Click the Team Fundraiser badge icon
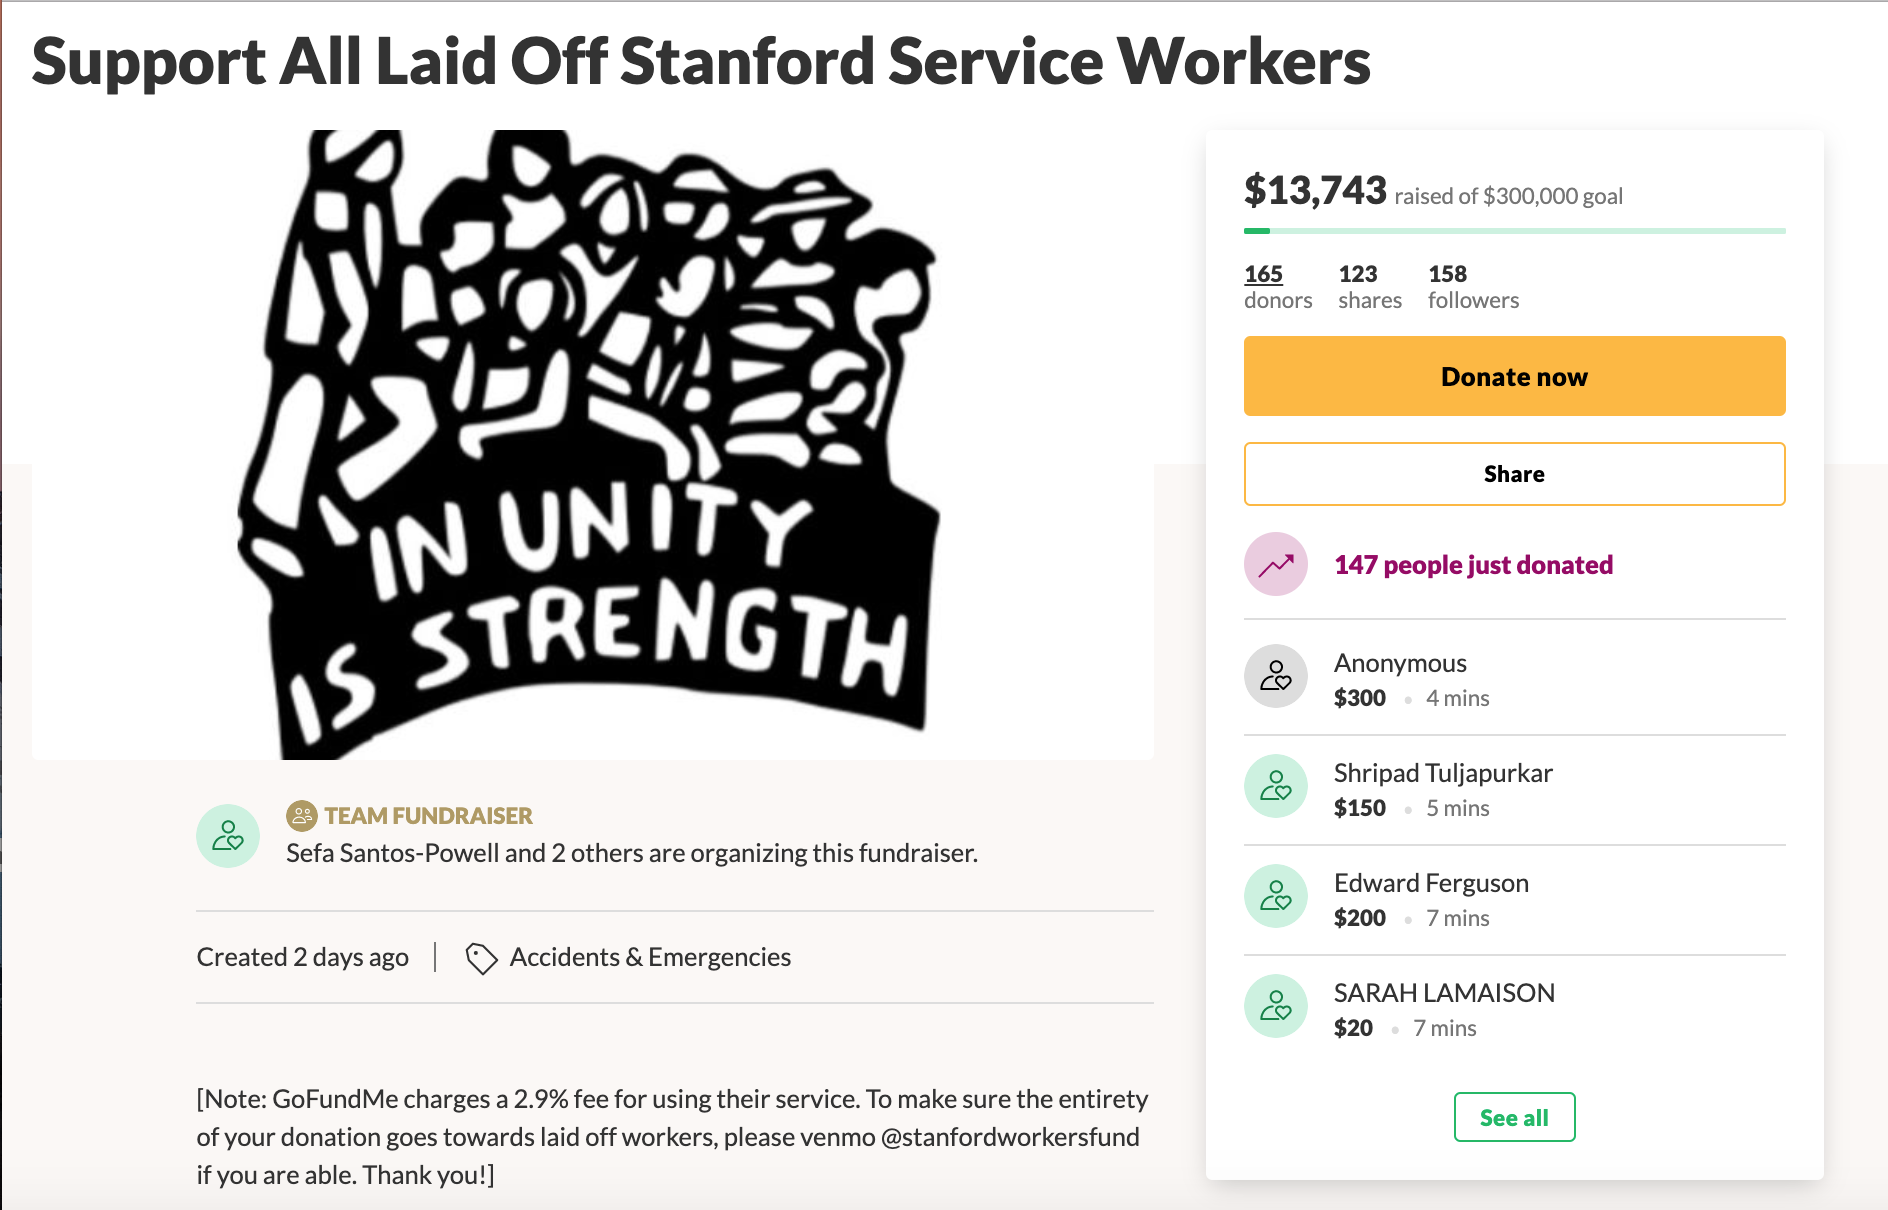1888x1210 pixels. point(302,816)
